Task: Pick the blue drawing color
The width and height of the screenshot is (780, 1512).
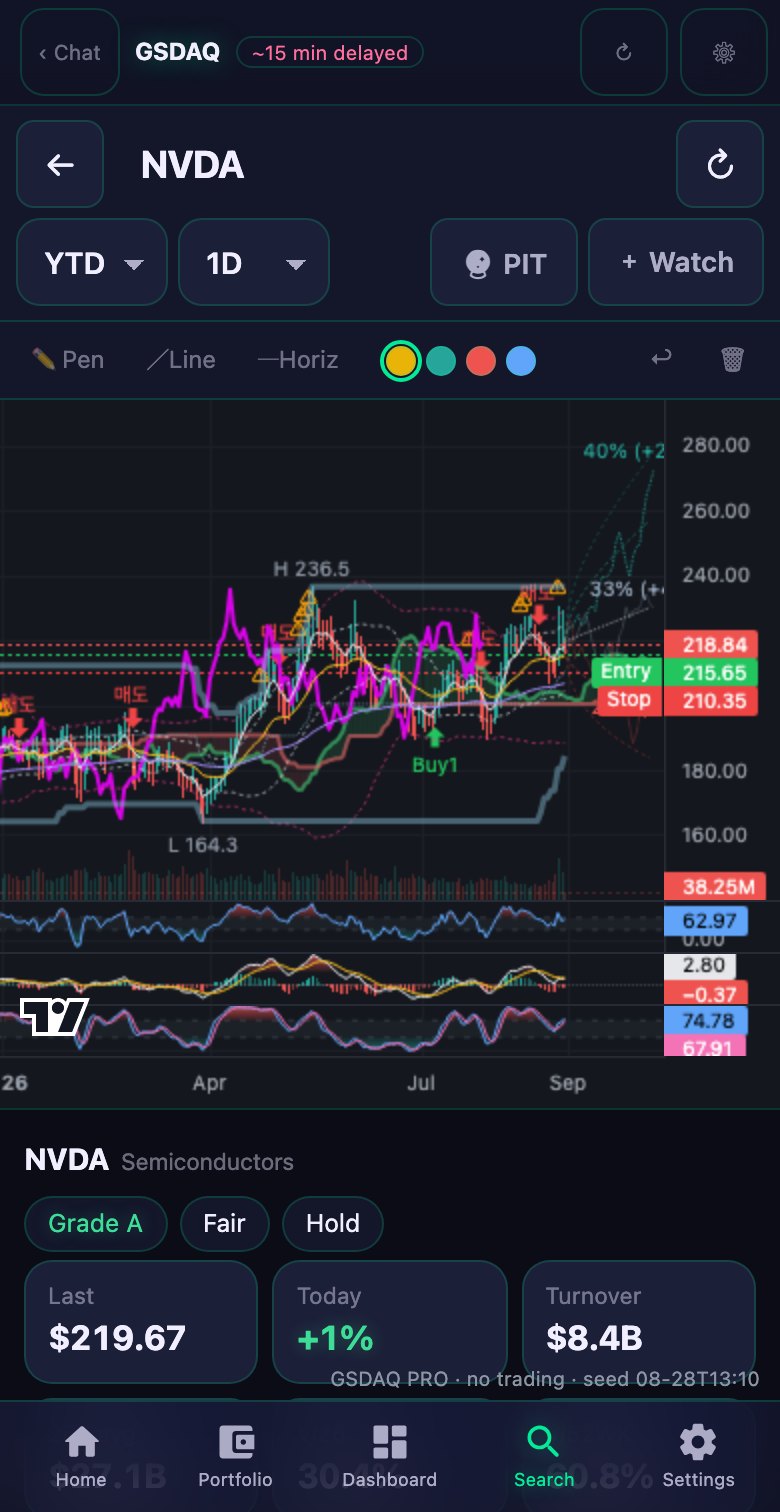Action: (521, 361)
